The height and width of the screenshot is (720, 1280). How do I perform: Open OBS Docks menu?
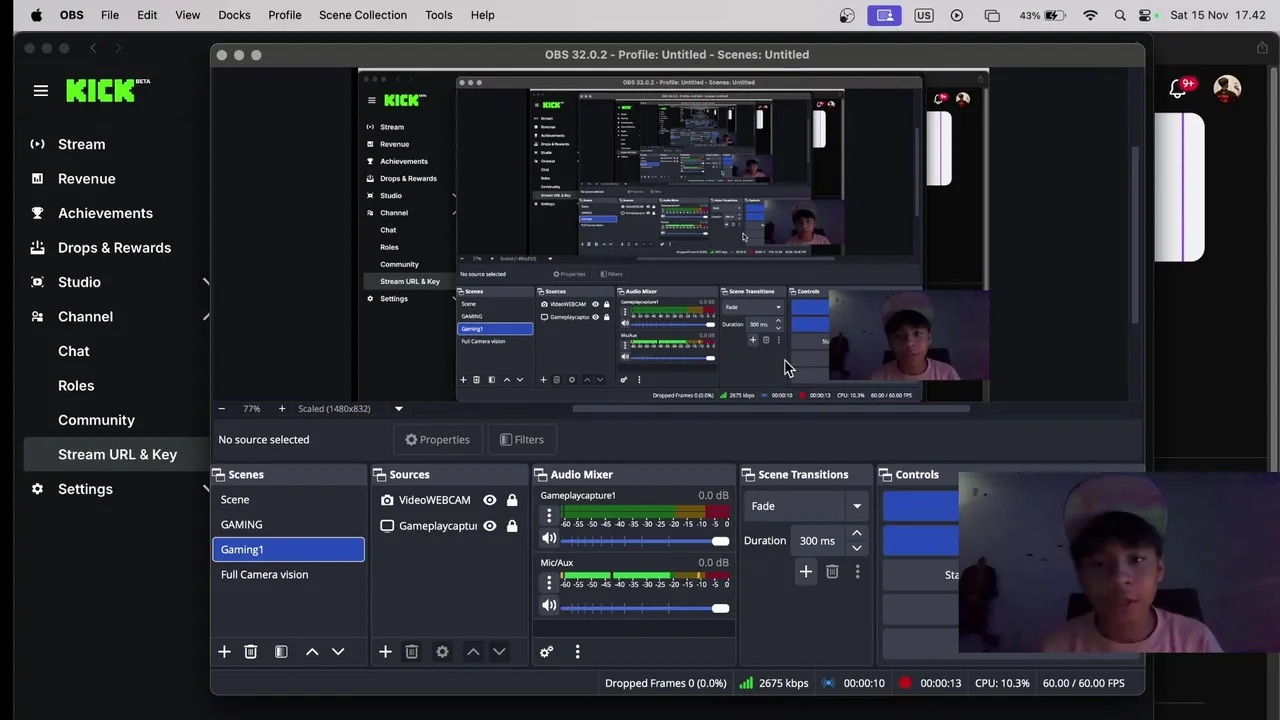click(234, 15)
